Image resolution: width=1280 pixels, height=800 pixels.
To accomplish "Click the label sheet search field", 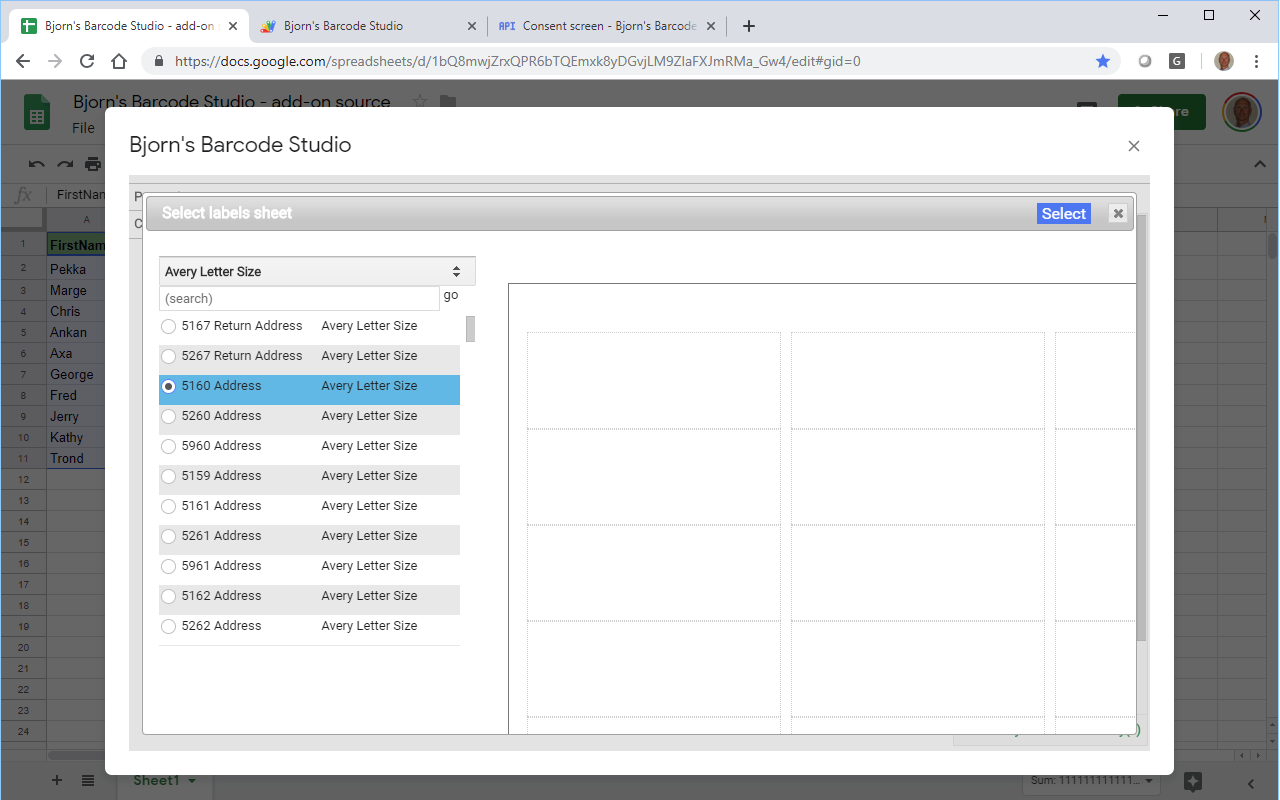I will pos(299,298).
